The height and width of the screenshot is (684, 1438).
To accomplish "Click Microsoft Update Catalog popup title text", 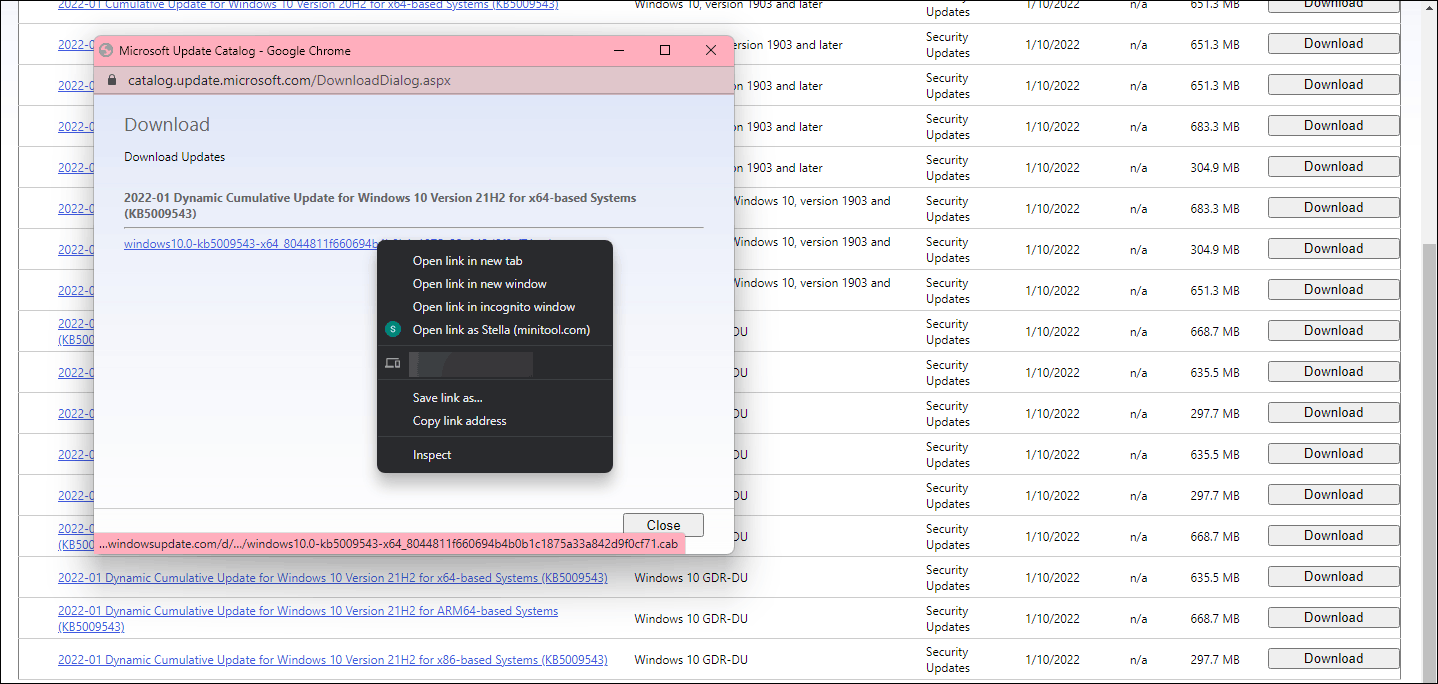I will tap(234, 51).
